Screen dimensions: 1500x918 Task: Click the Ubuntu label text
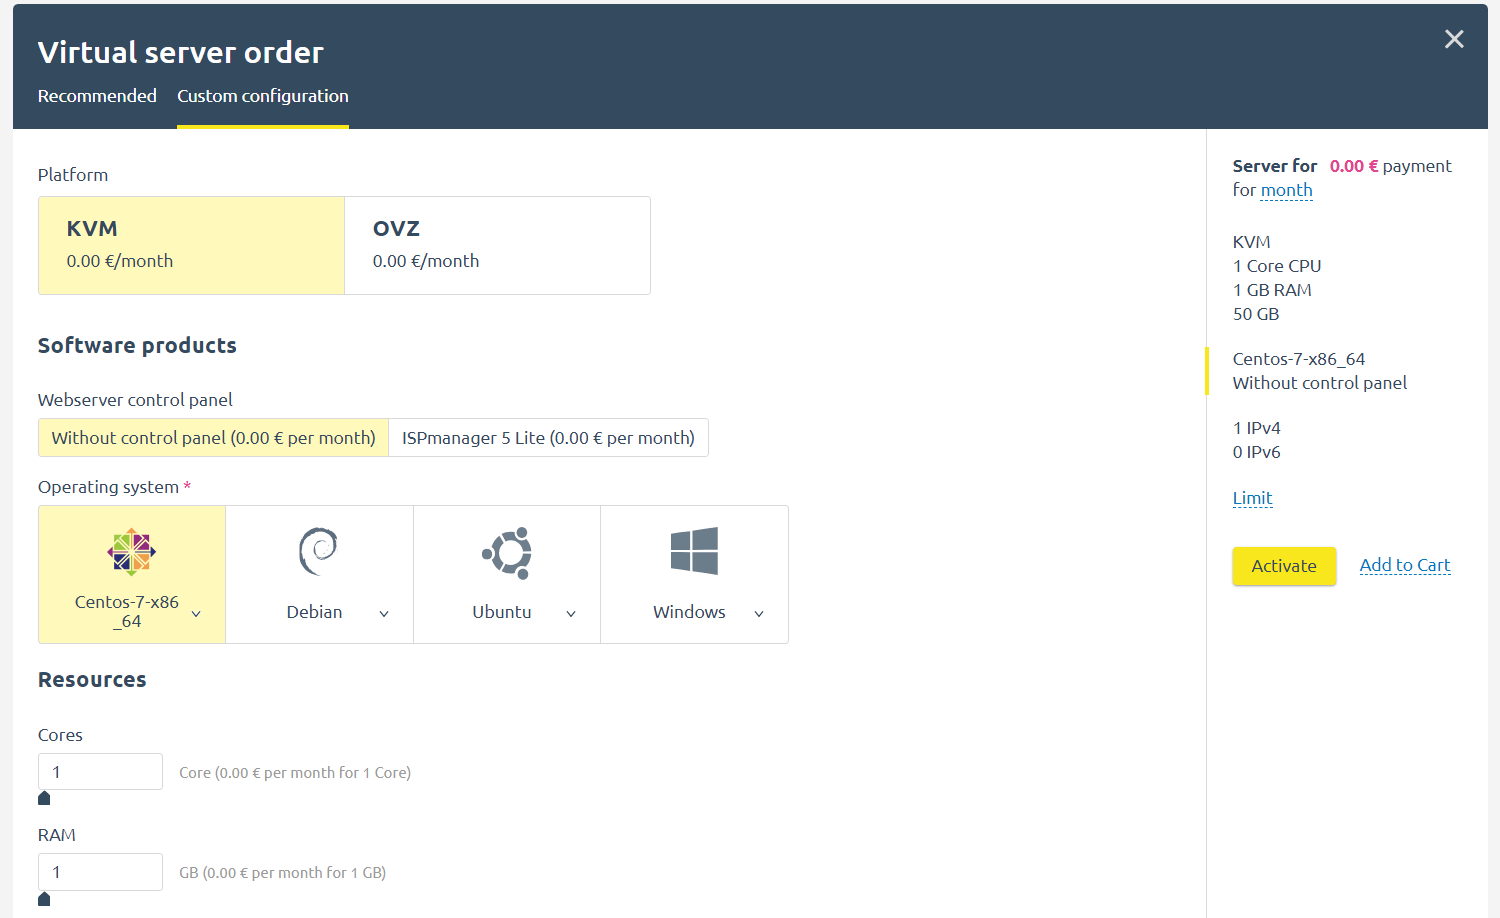pos(502,612)
